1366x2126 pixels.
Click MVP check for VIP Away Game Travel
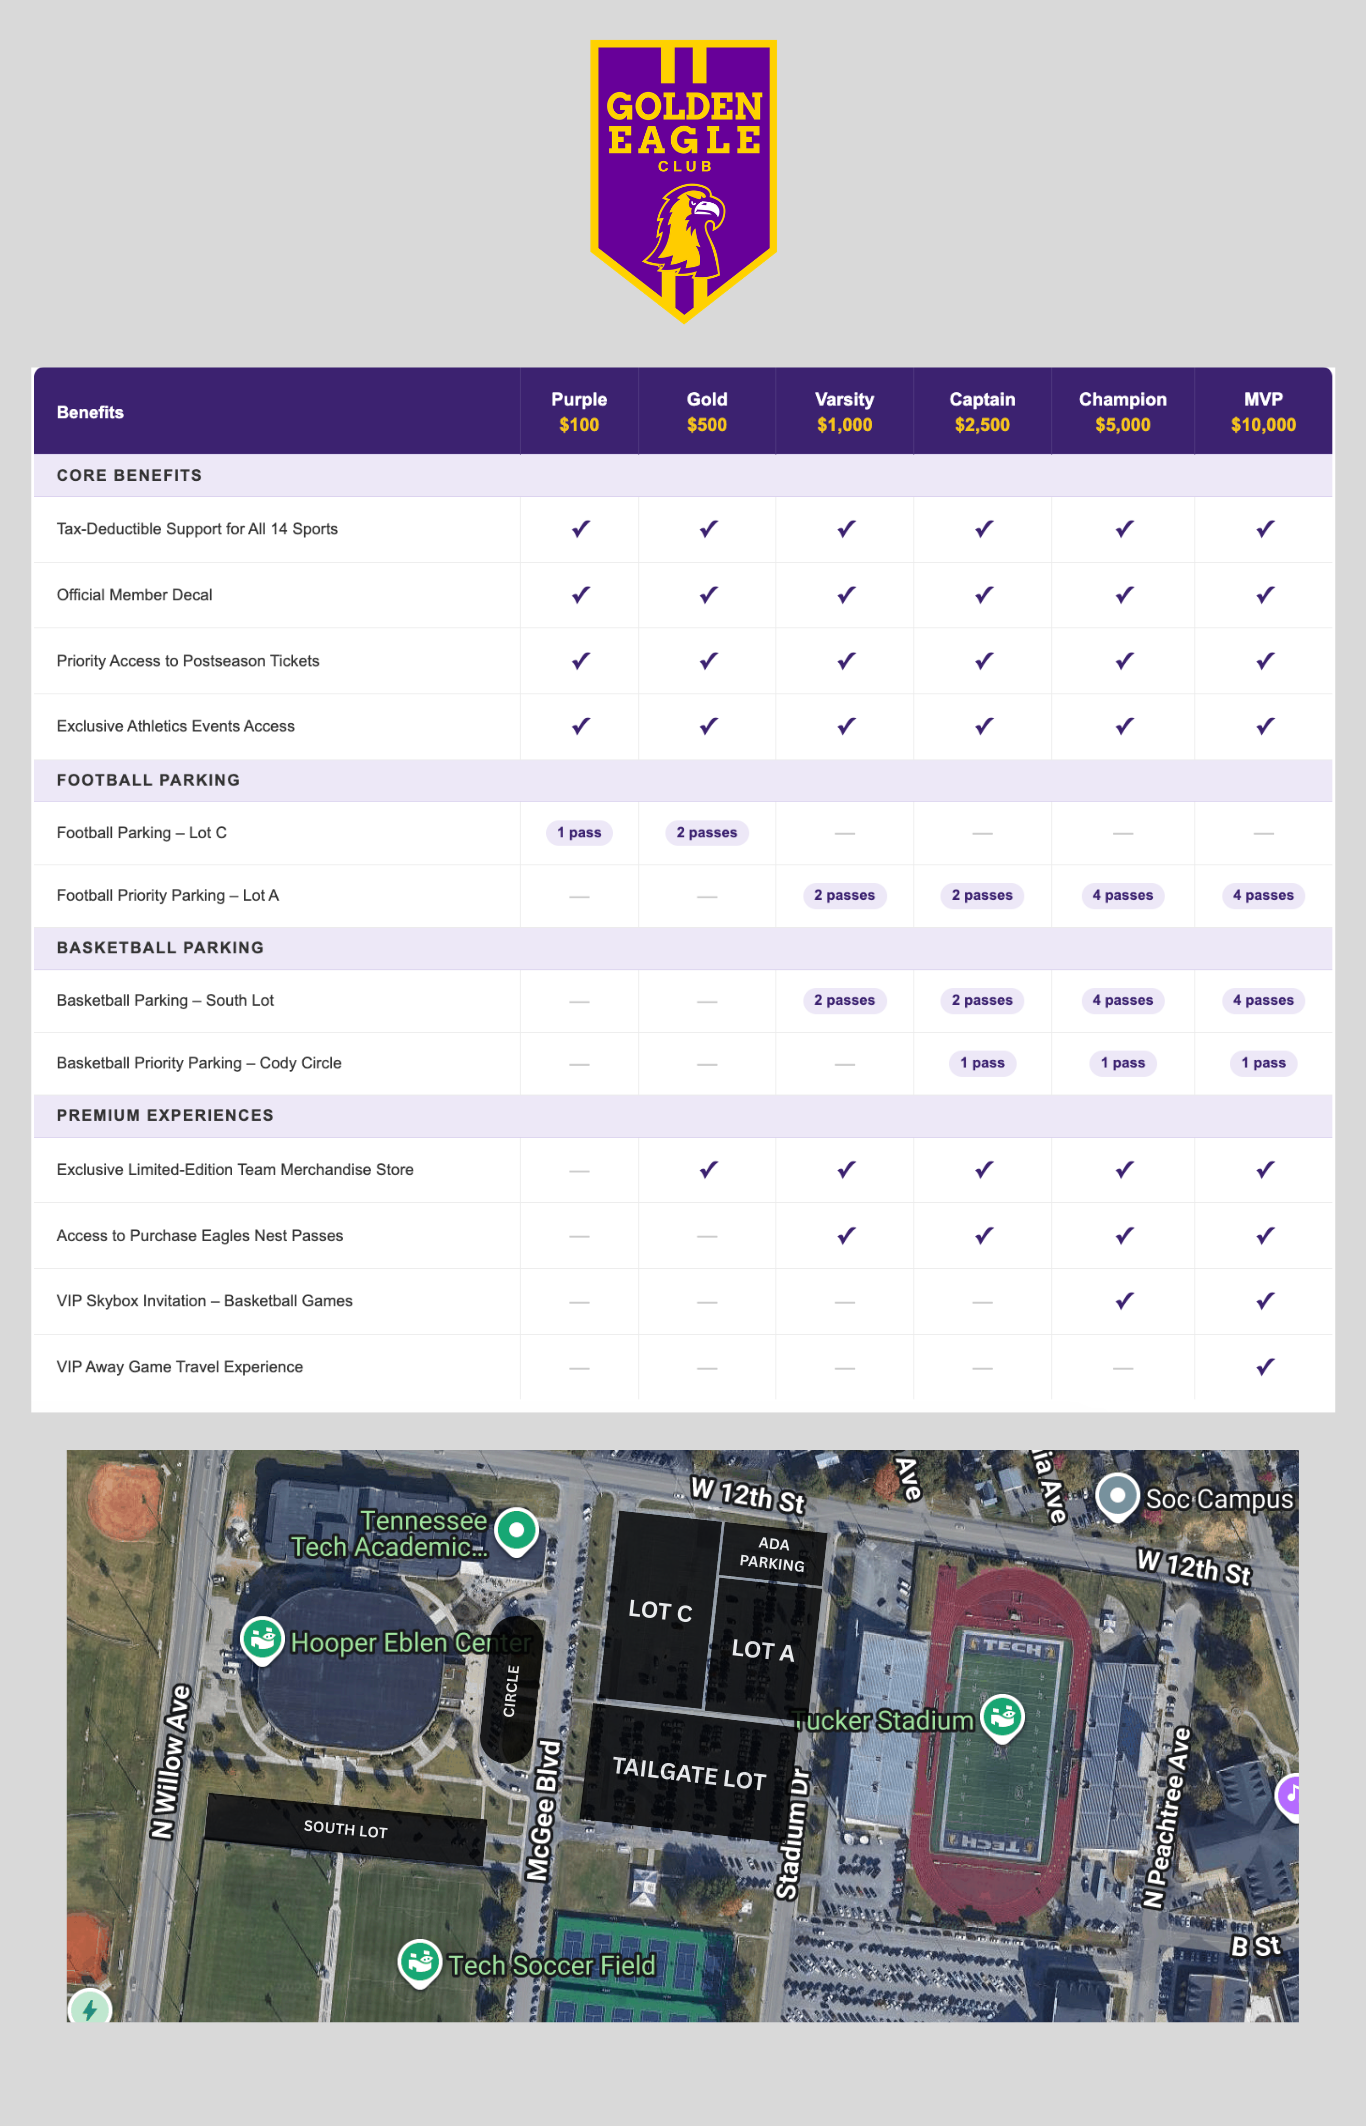pyautogui.click(x=1265, y=1367)
